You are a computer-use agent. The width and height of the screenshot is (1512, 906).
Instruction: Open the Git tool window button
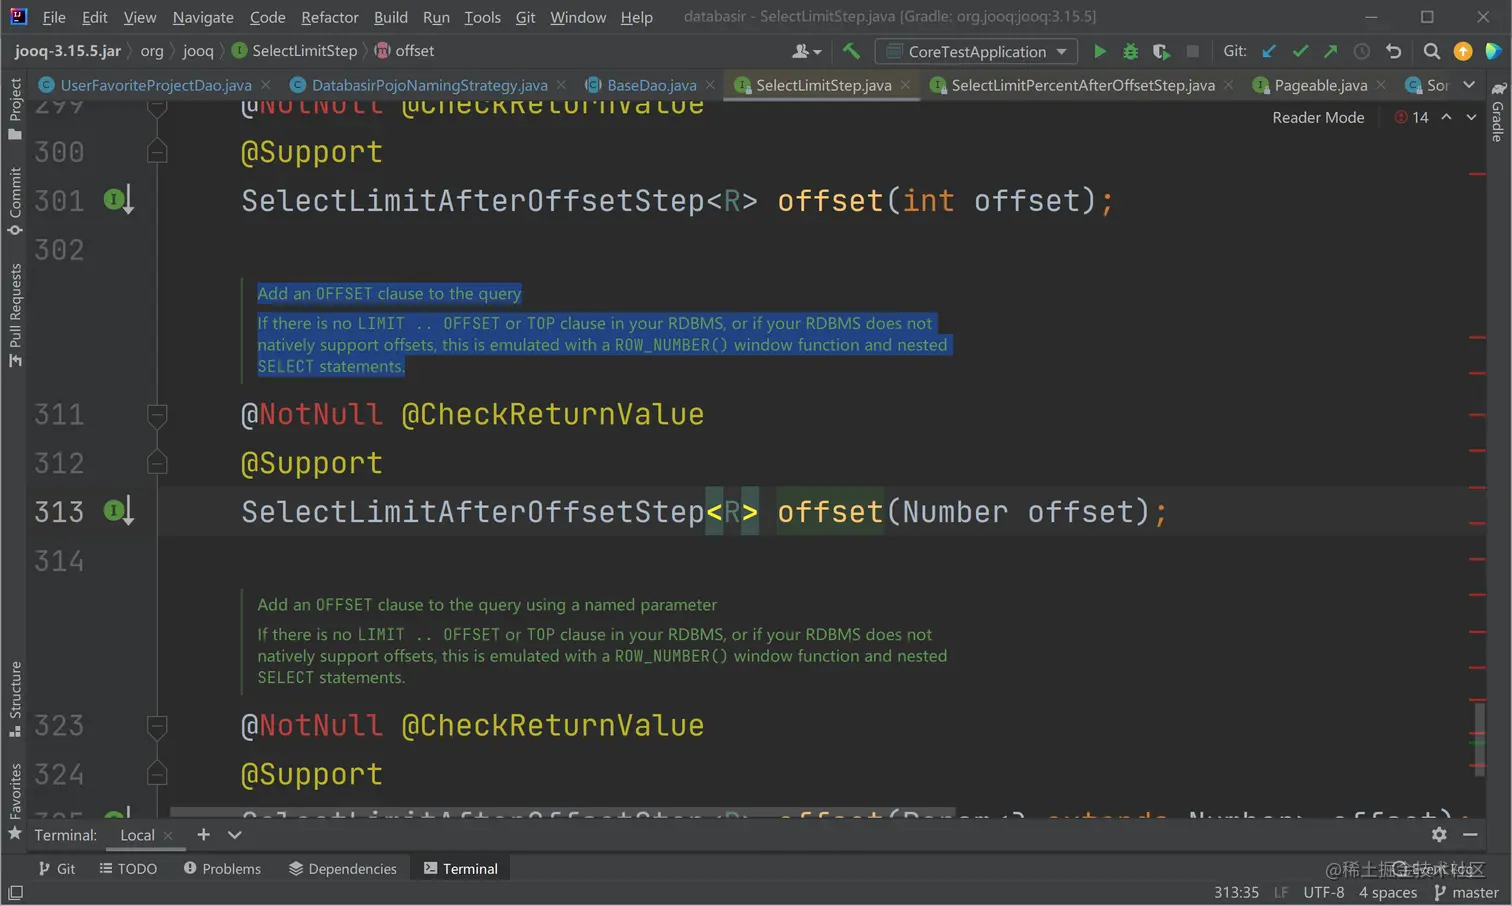click(57, 868)
